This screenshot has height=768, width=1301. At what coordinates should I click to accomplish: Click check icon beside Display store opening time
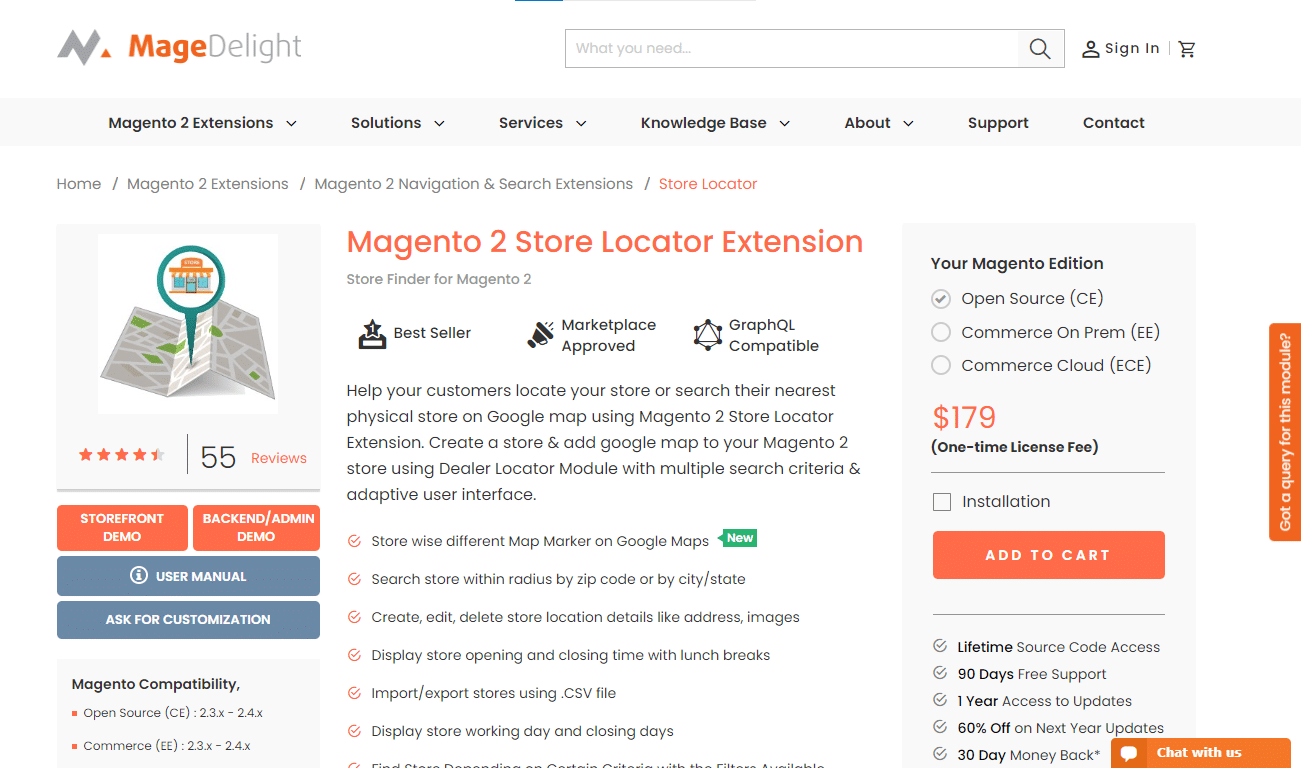pos(354,655)
